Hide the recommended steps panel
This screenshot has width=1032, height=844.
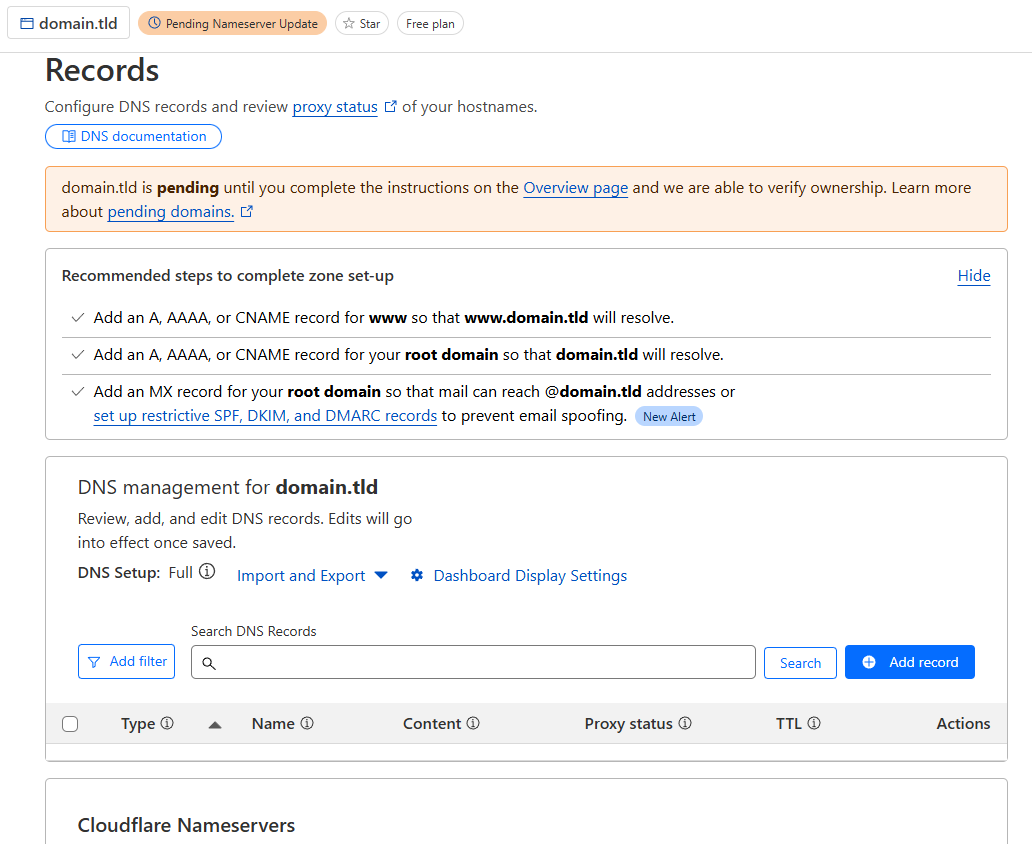[974, 276]
